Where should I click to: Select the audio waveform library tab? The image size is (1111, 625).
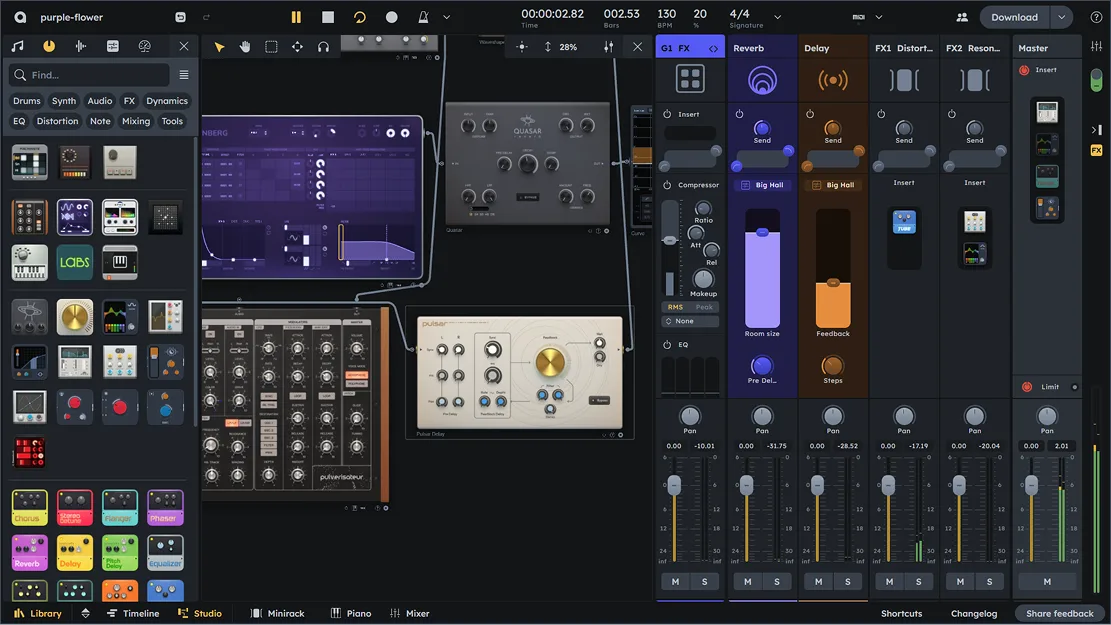pyautogui.click(x=81, y=46)
